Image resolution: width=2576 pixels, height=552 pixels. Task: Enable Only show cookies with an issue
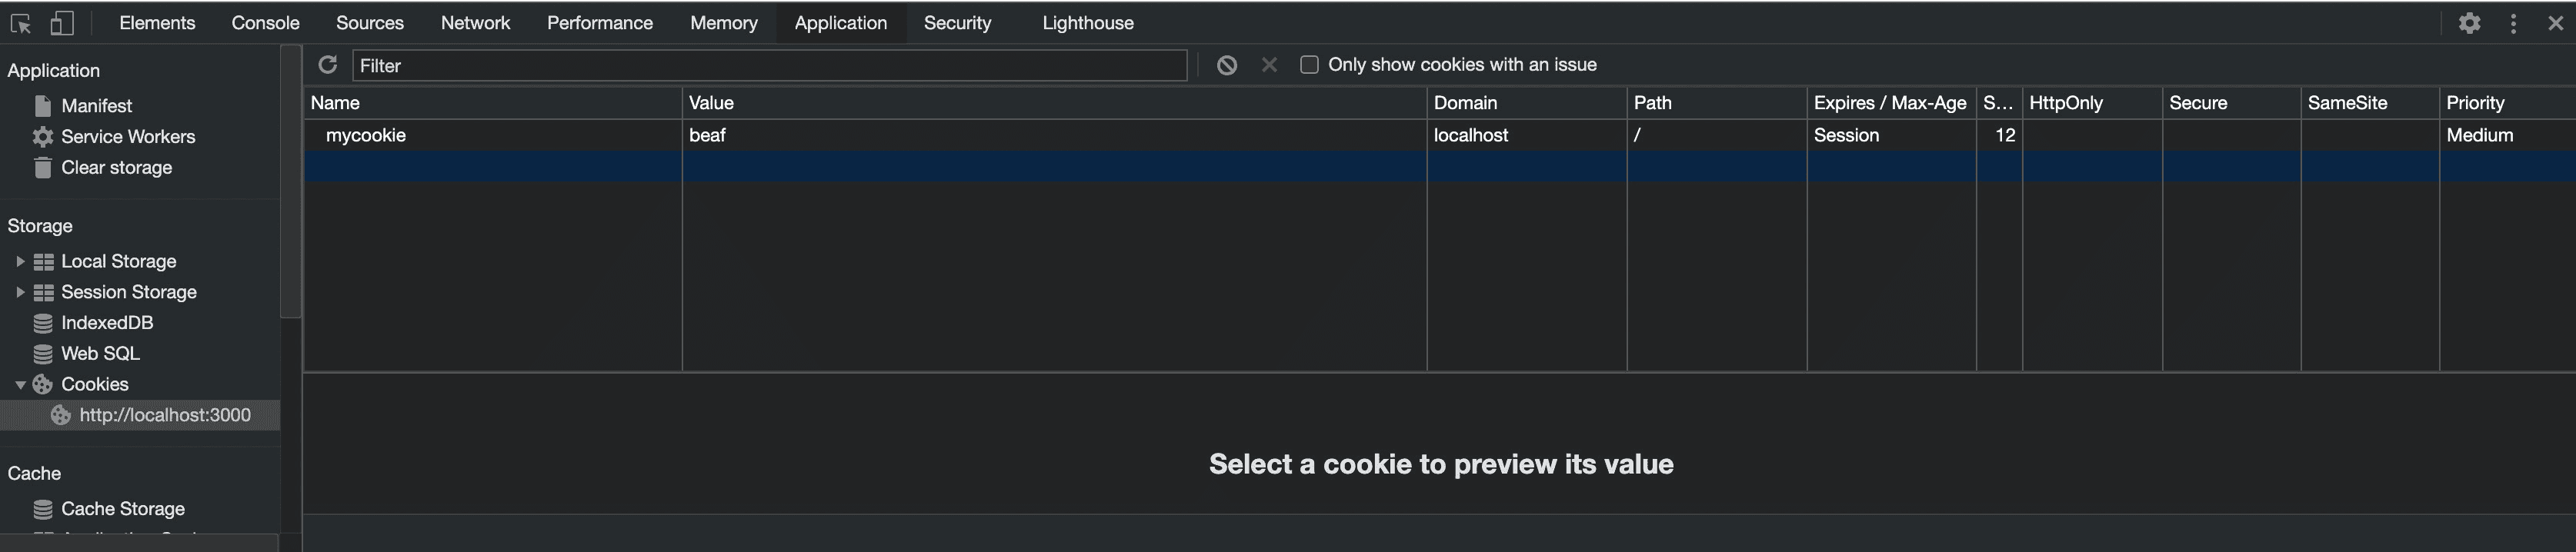pos(1309,65)
